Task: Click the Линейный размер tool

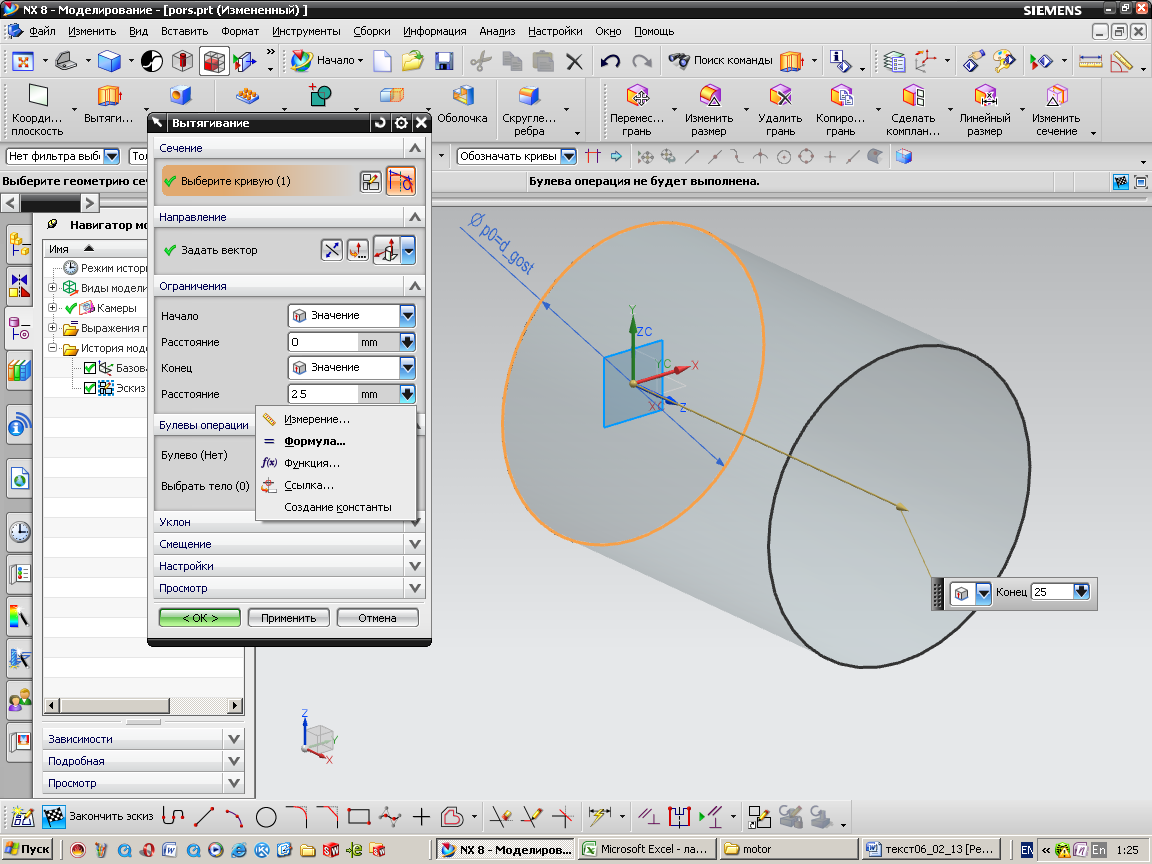Action: click(984, 110)
